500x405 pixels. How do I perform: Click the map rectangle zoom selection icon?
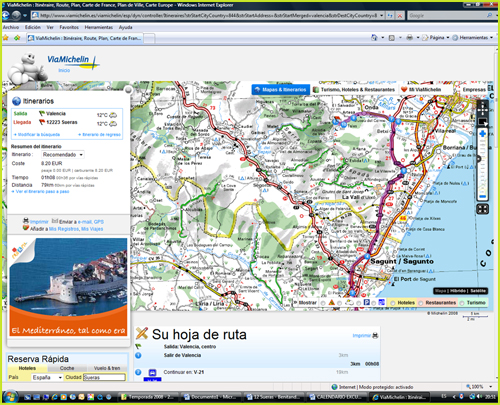click(x=482, y=122)
